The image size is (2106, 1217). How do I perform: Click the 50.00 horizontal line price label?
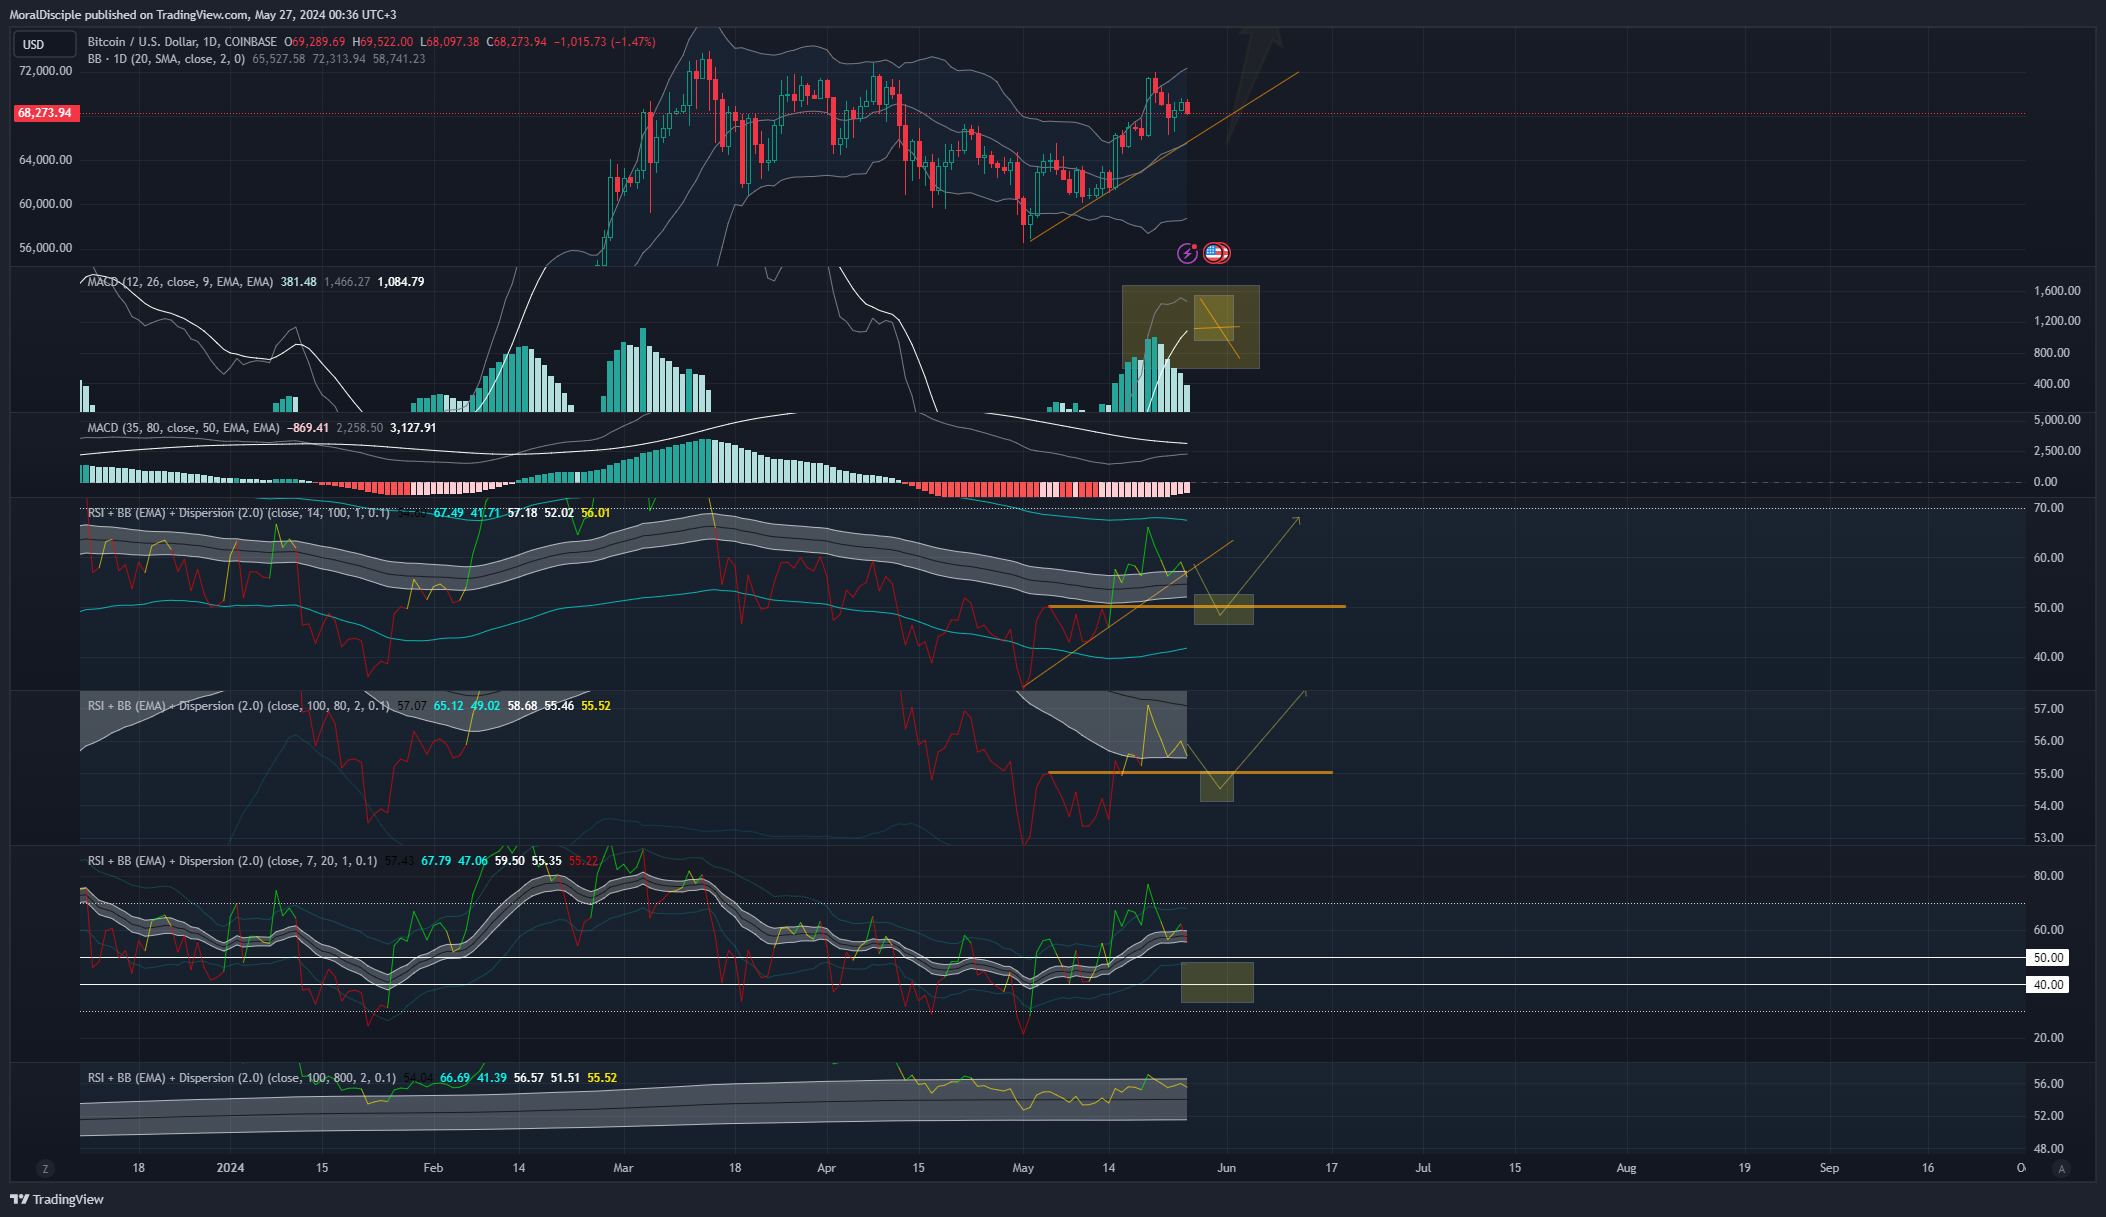tap(2047, 958)
